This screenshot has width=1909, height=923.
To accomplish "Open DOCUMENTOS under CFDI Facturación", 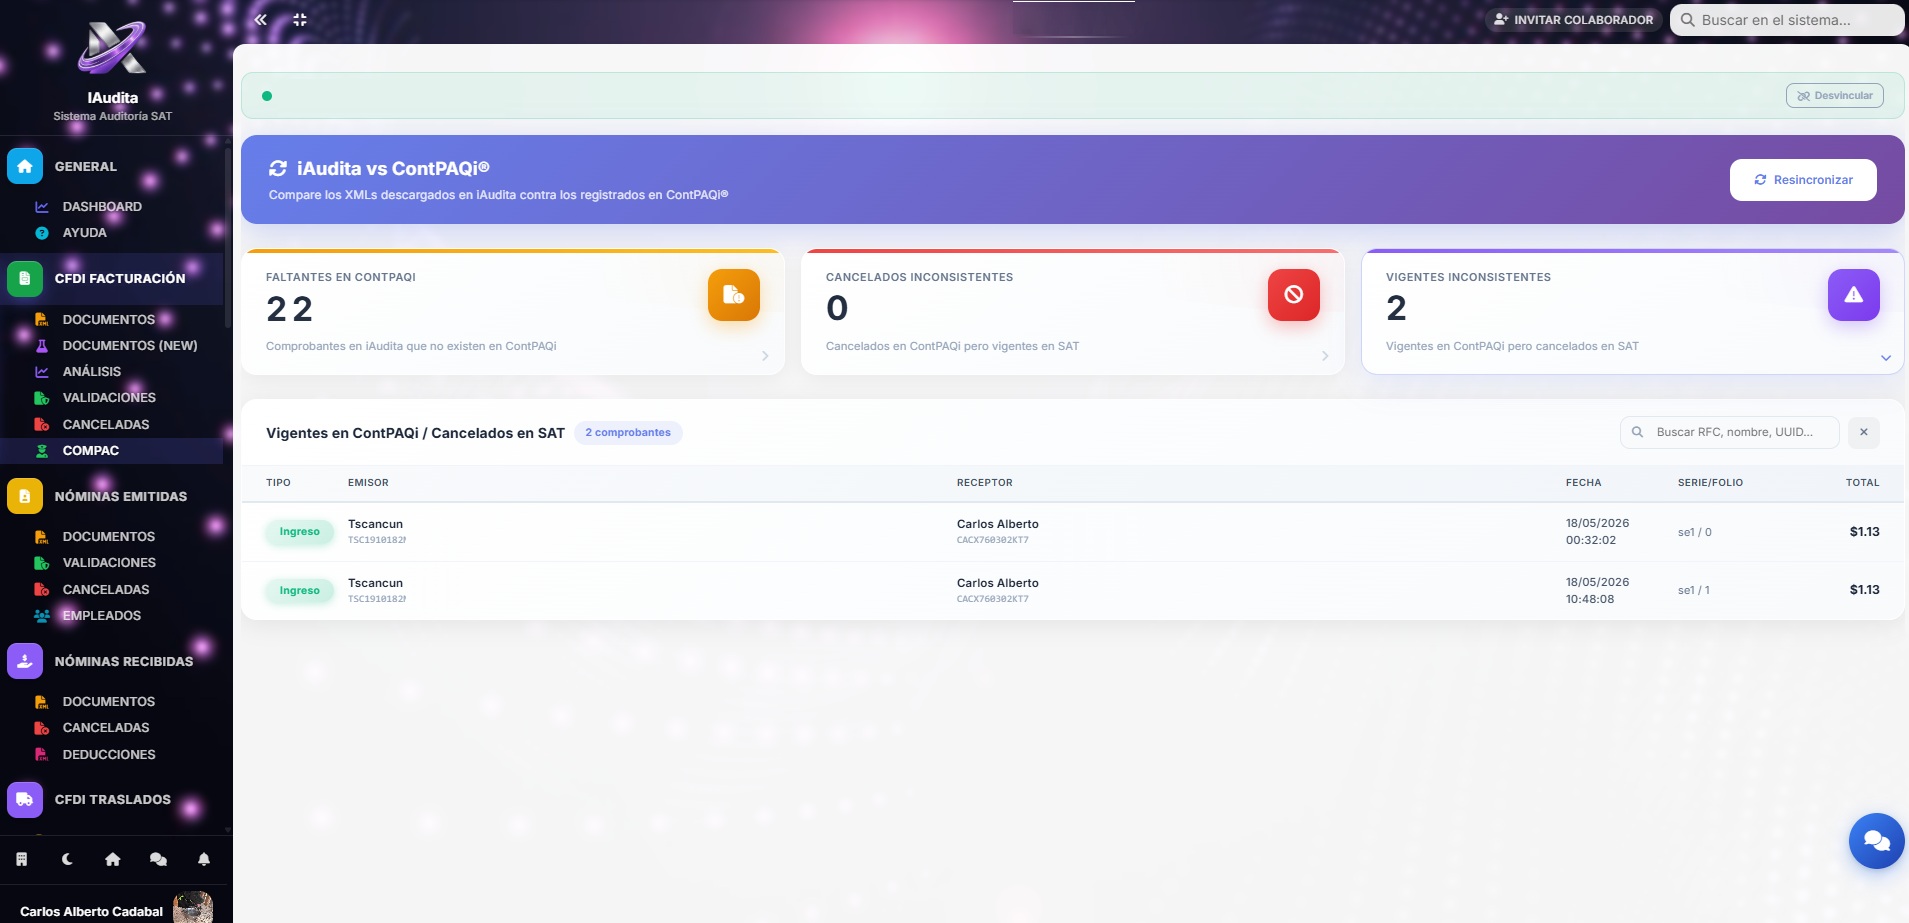I will (109, 320).
